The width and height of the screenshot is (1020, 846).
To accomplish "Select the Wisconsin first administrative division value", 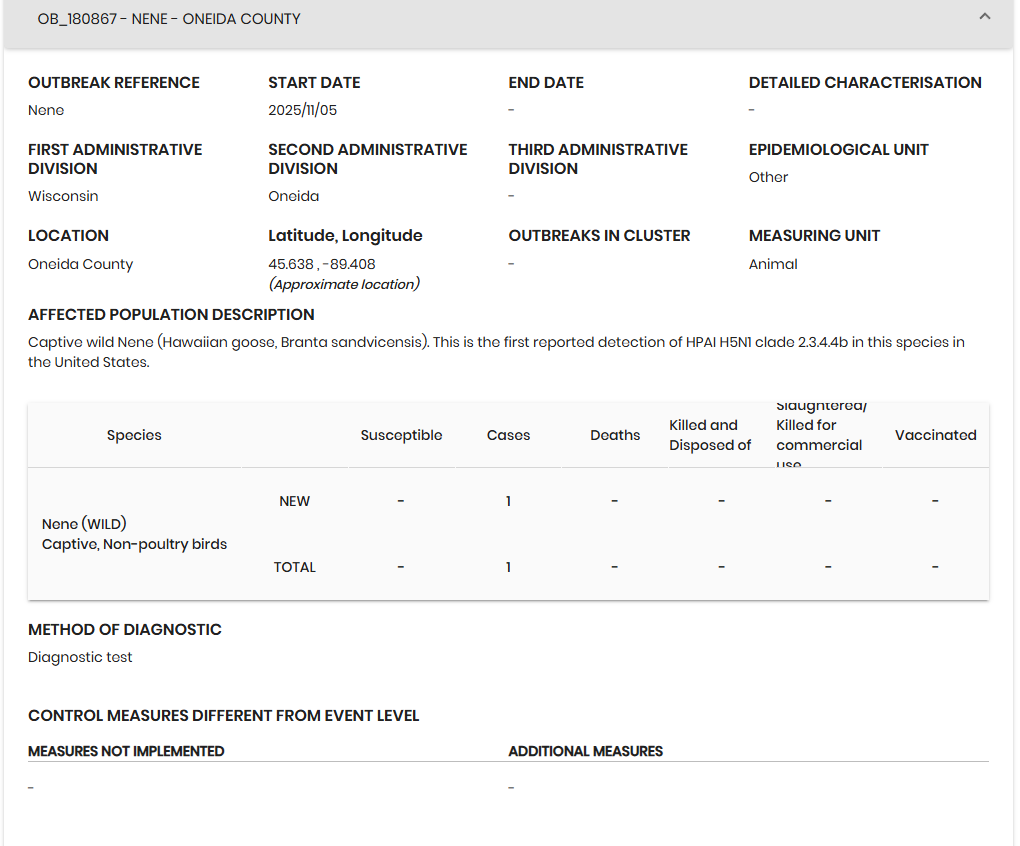I will pyautogui.click(x=63, y=196).
